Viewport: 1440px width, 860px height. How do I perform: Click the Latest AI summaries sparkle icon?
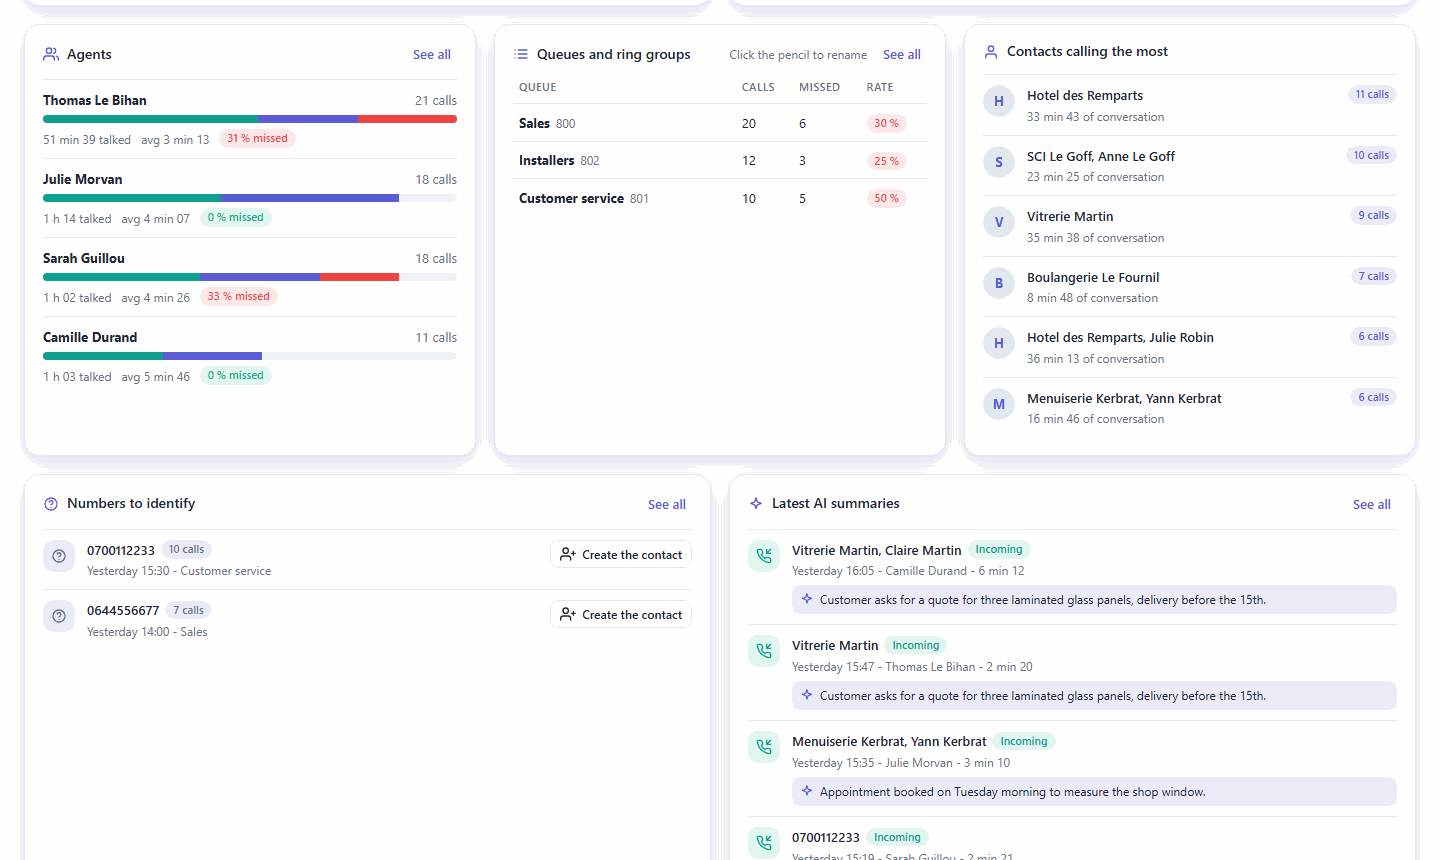click(x=756, y=504)
